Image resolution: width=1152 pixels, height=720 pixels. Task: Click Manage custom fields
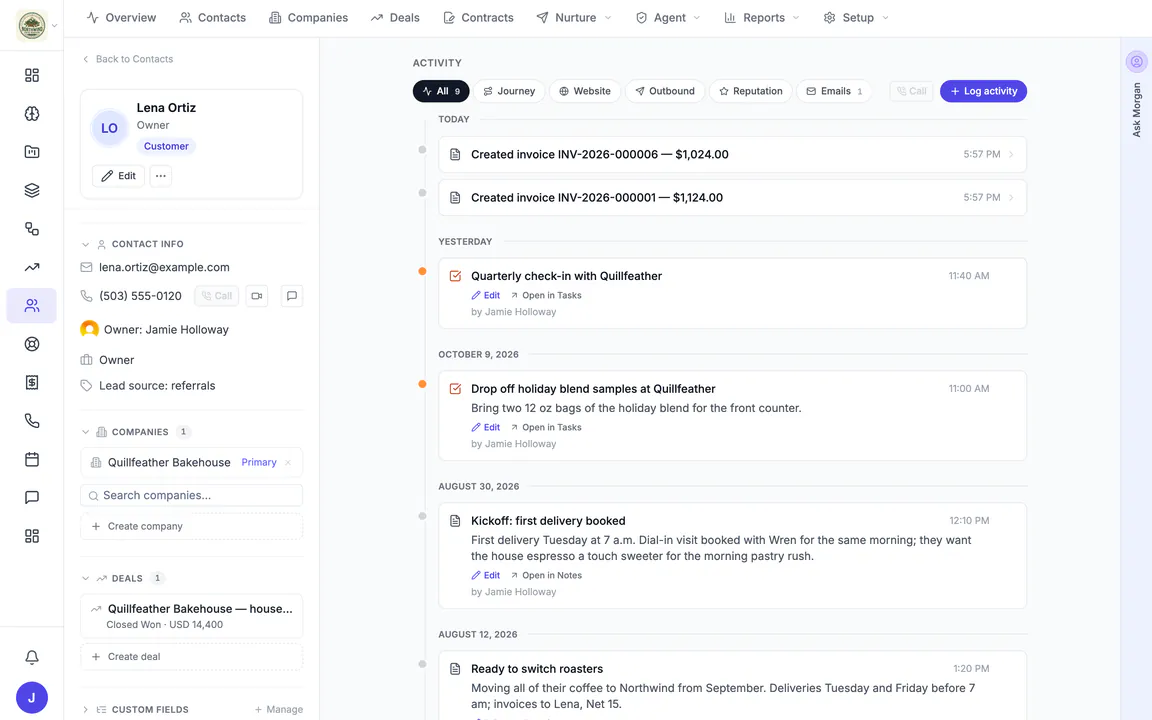click(278, 710)
